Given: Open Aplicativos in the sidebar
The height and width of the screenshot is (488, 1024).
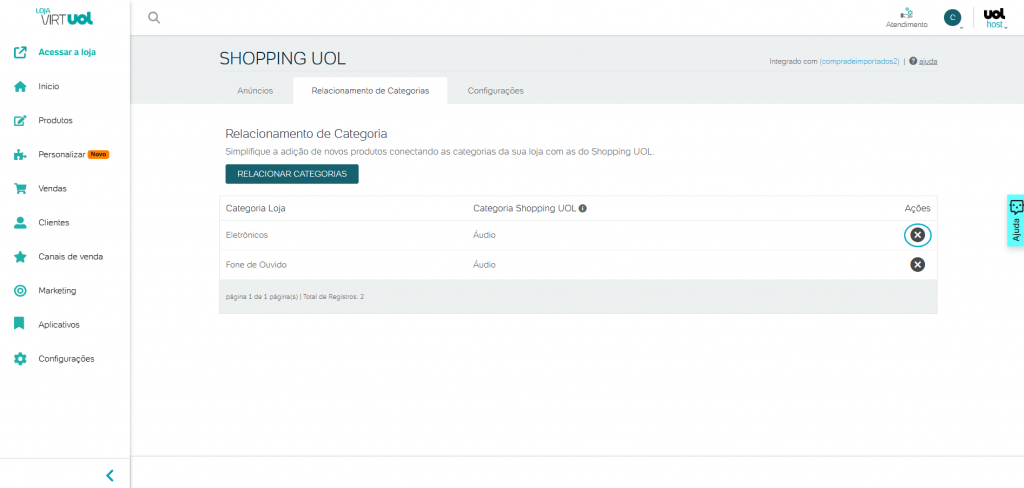Looking at the screenshot, I should [59, 325].
